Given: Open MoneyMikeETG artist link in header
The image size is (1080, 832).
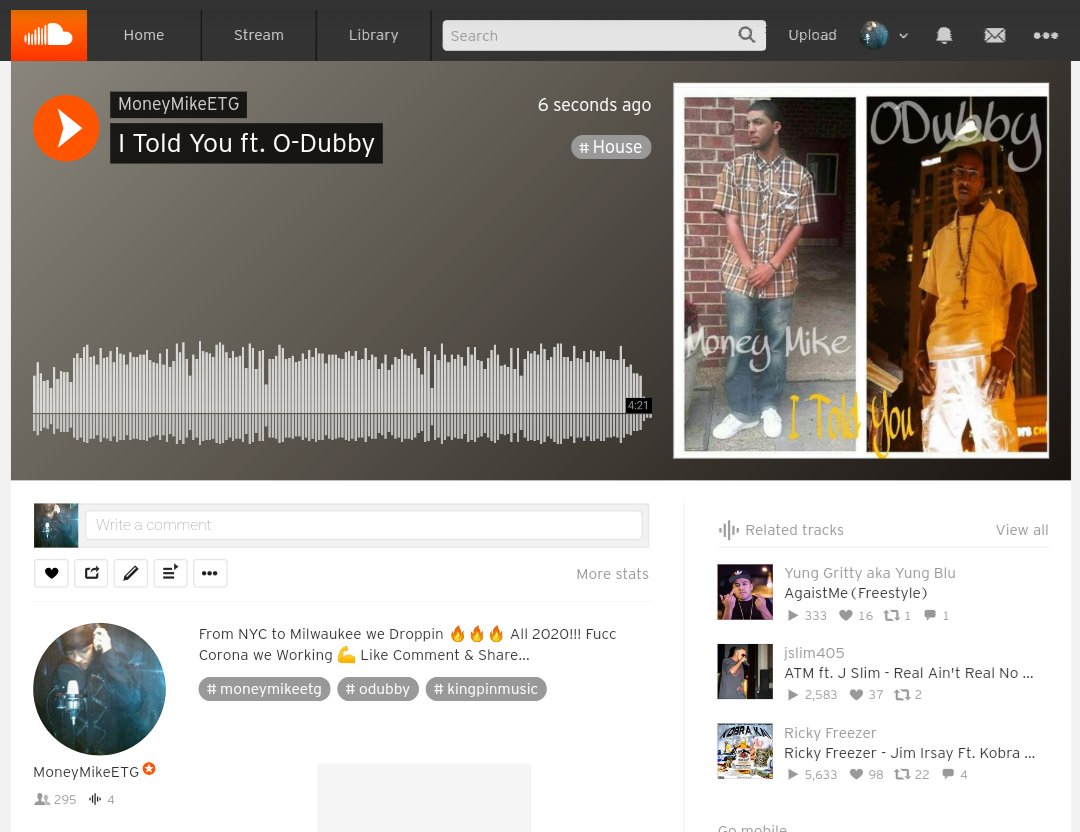Looking at the screenshot, I should coord(178,104).
